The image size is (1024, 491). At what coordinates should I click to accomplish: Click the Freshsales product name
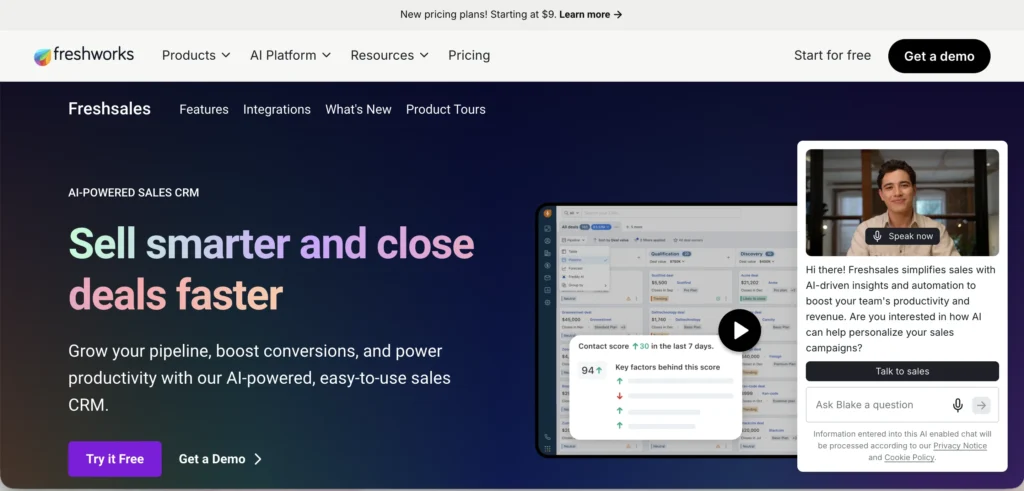coord(110,109)
